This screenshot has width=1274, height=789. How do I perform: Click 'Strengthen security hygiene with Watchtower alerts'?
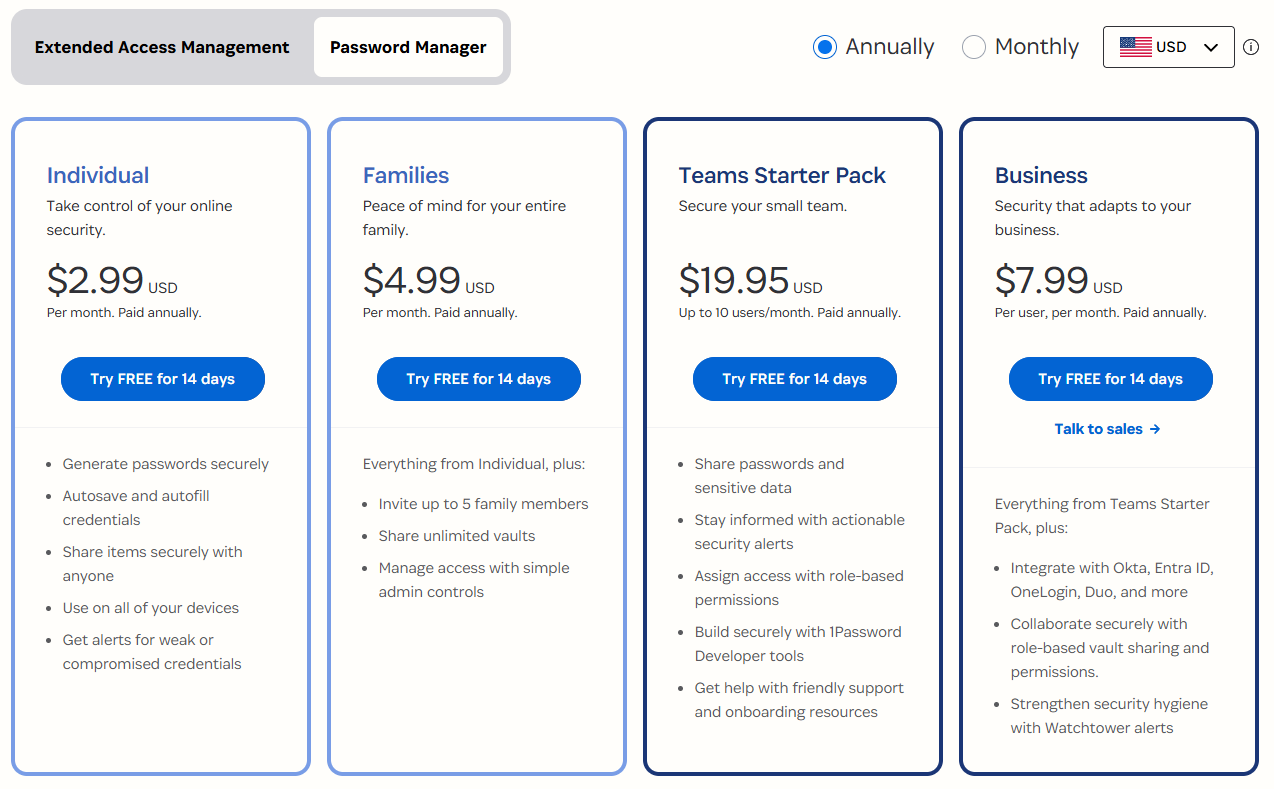coord(1110,716)
